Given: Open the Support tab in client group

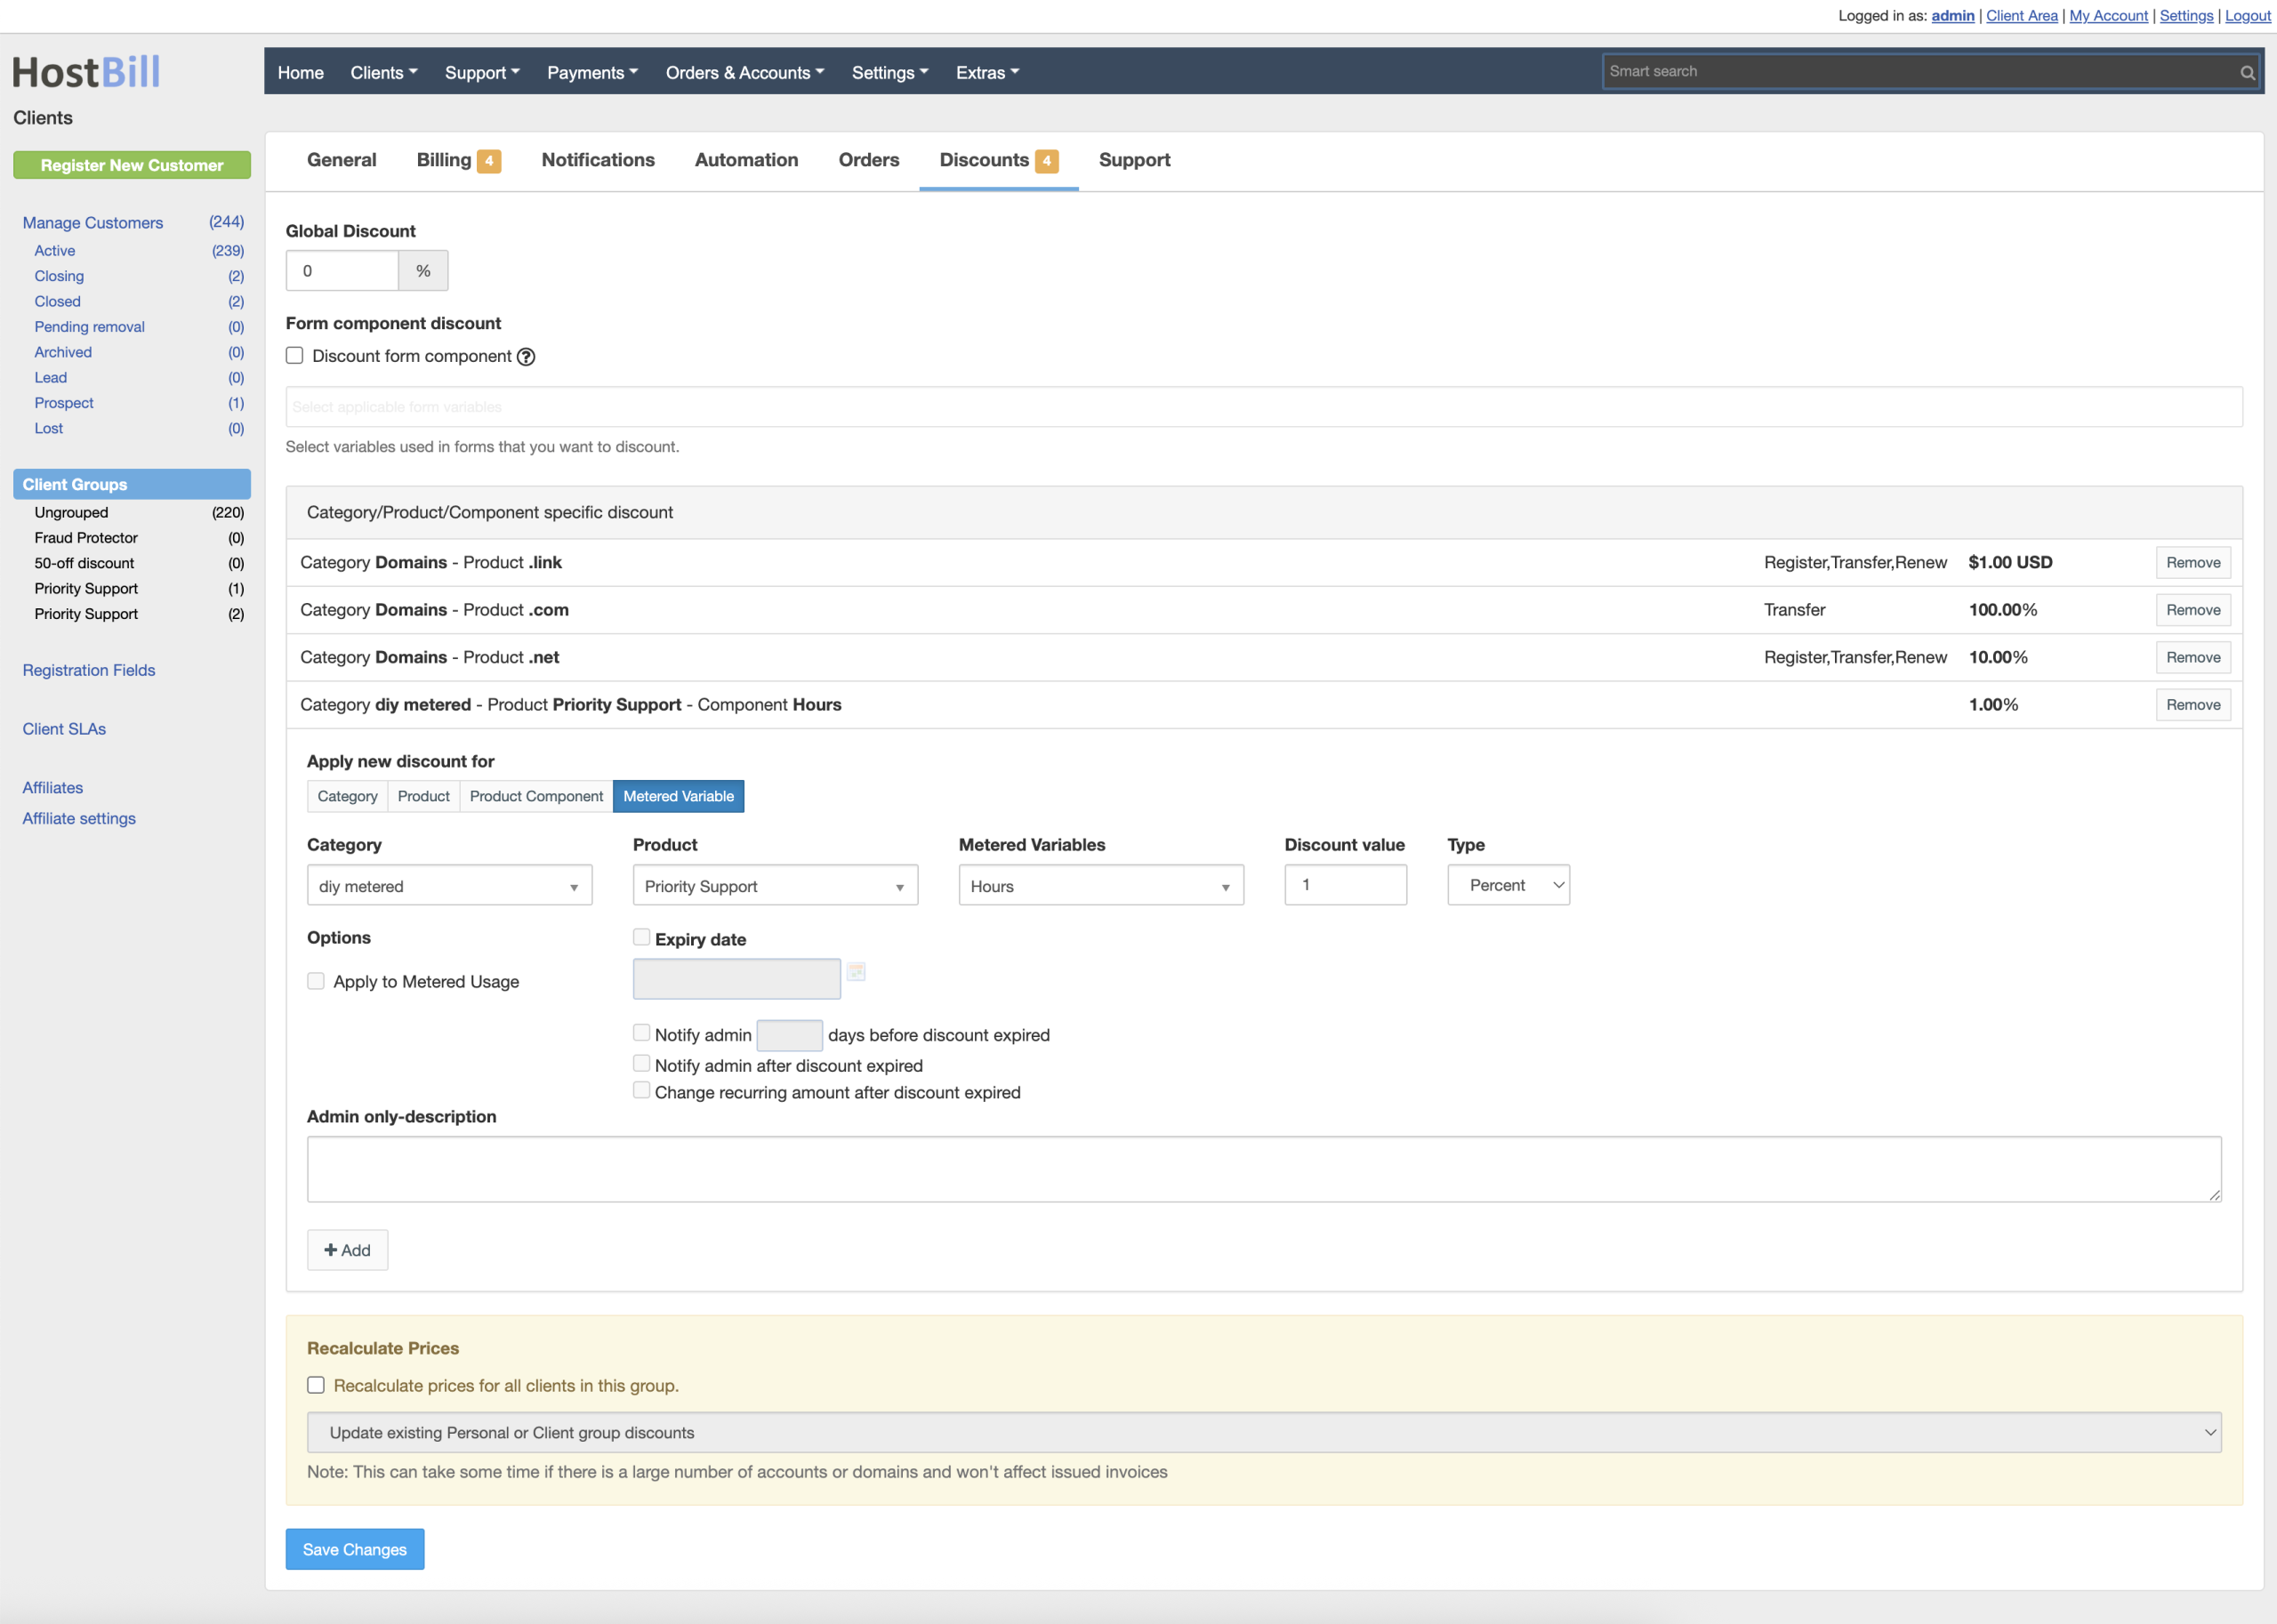Looking at the screenshot, I should coord(1135,160).
